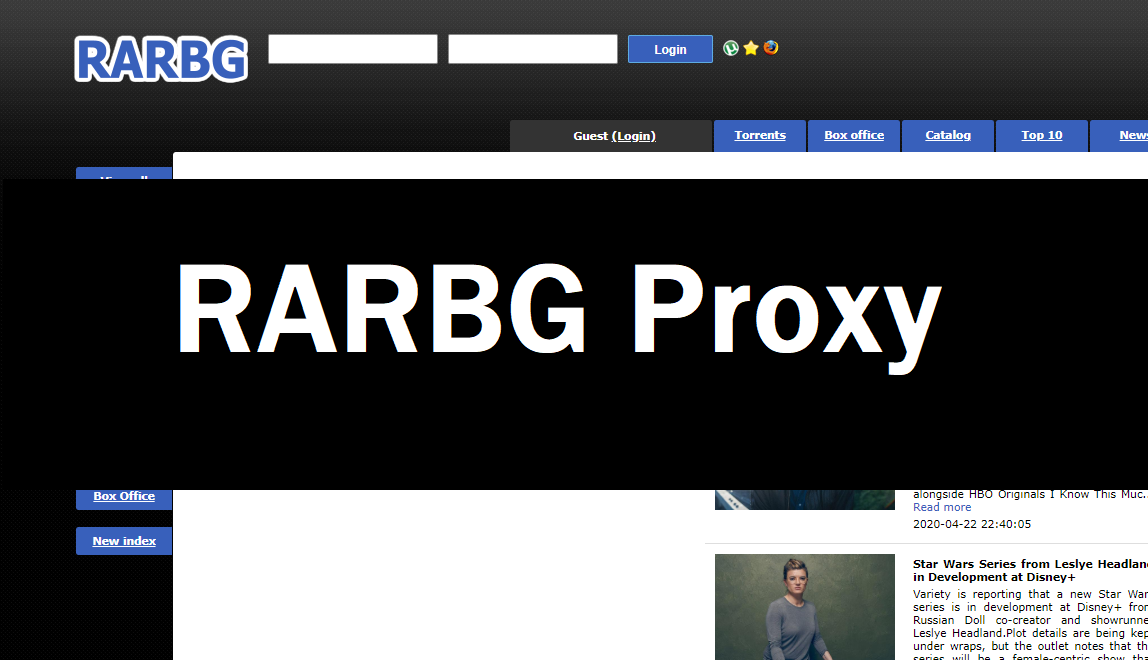Click the yellow bookmark star icon
The width and height of the screenshot is (1148, 660).
[750, 48]
